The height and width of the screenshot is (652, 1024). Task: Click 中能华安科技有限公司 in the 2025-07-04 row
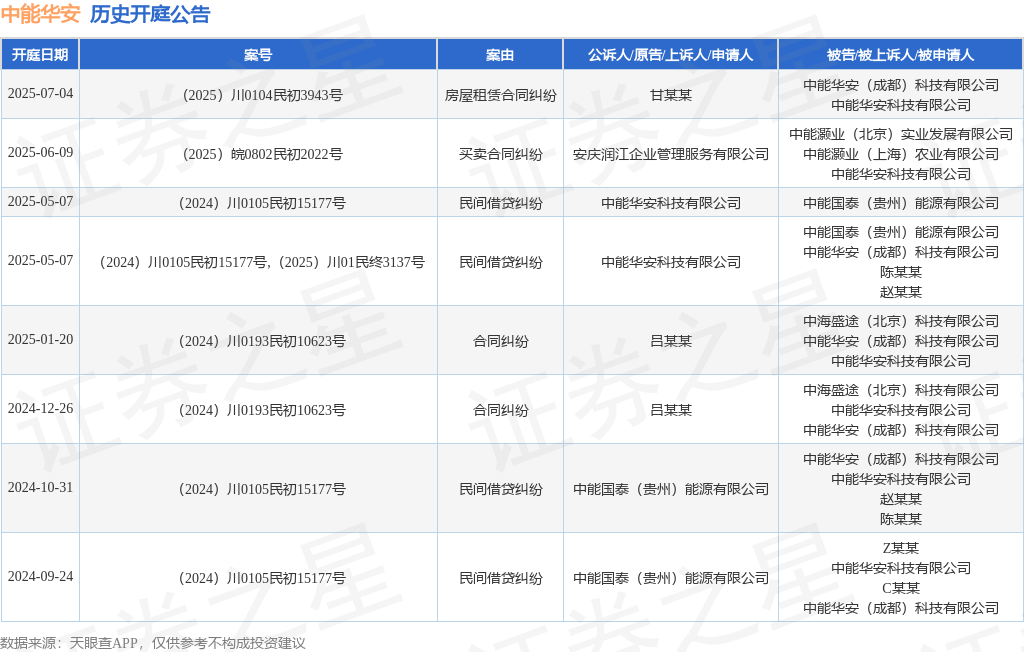[901, 105]
